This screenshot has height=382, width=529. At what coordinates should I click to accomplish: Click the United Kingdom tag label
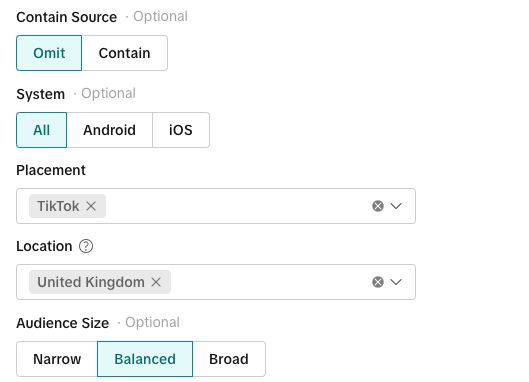[x=91, y=282]
